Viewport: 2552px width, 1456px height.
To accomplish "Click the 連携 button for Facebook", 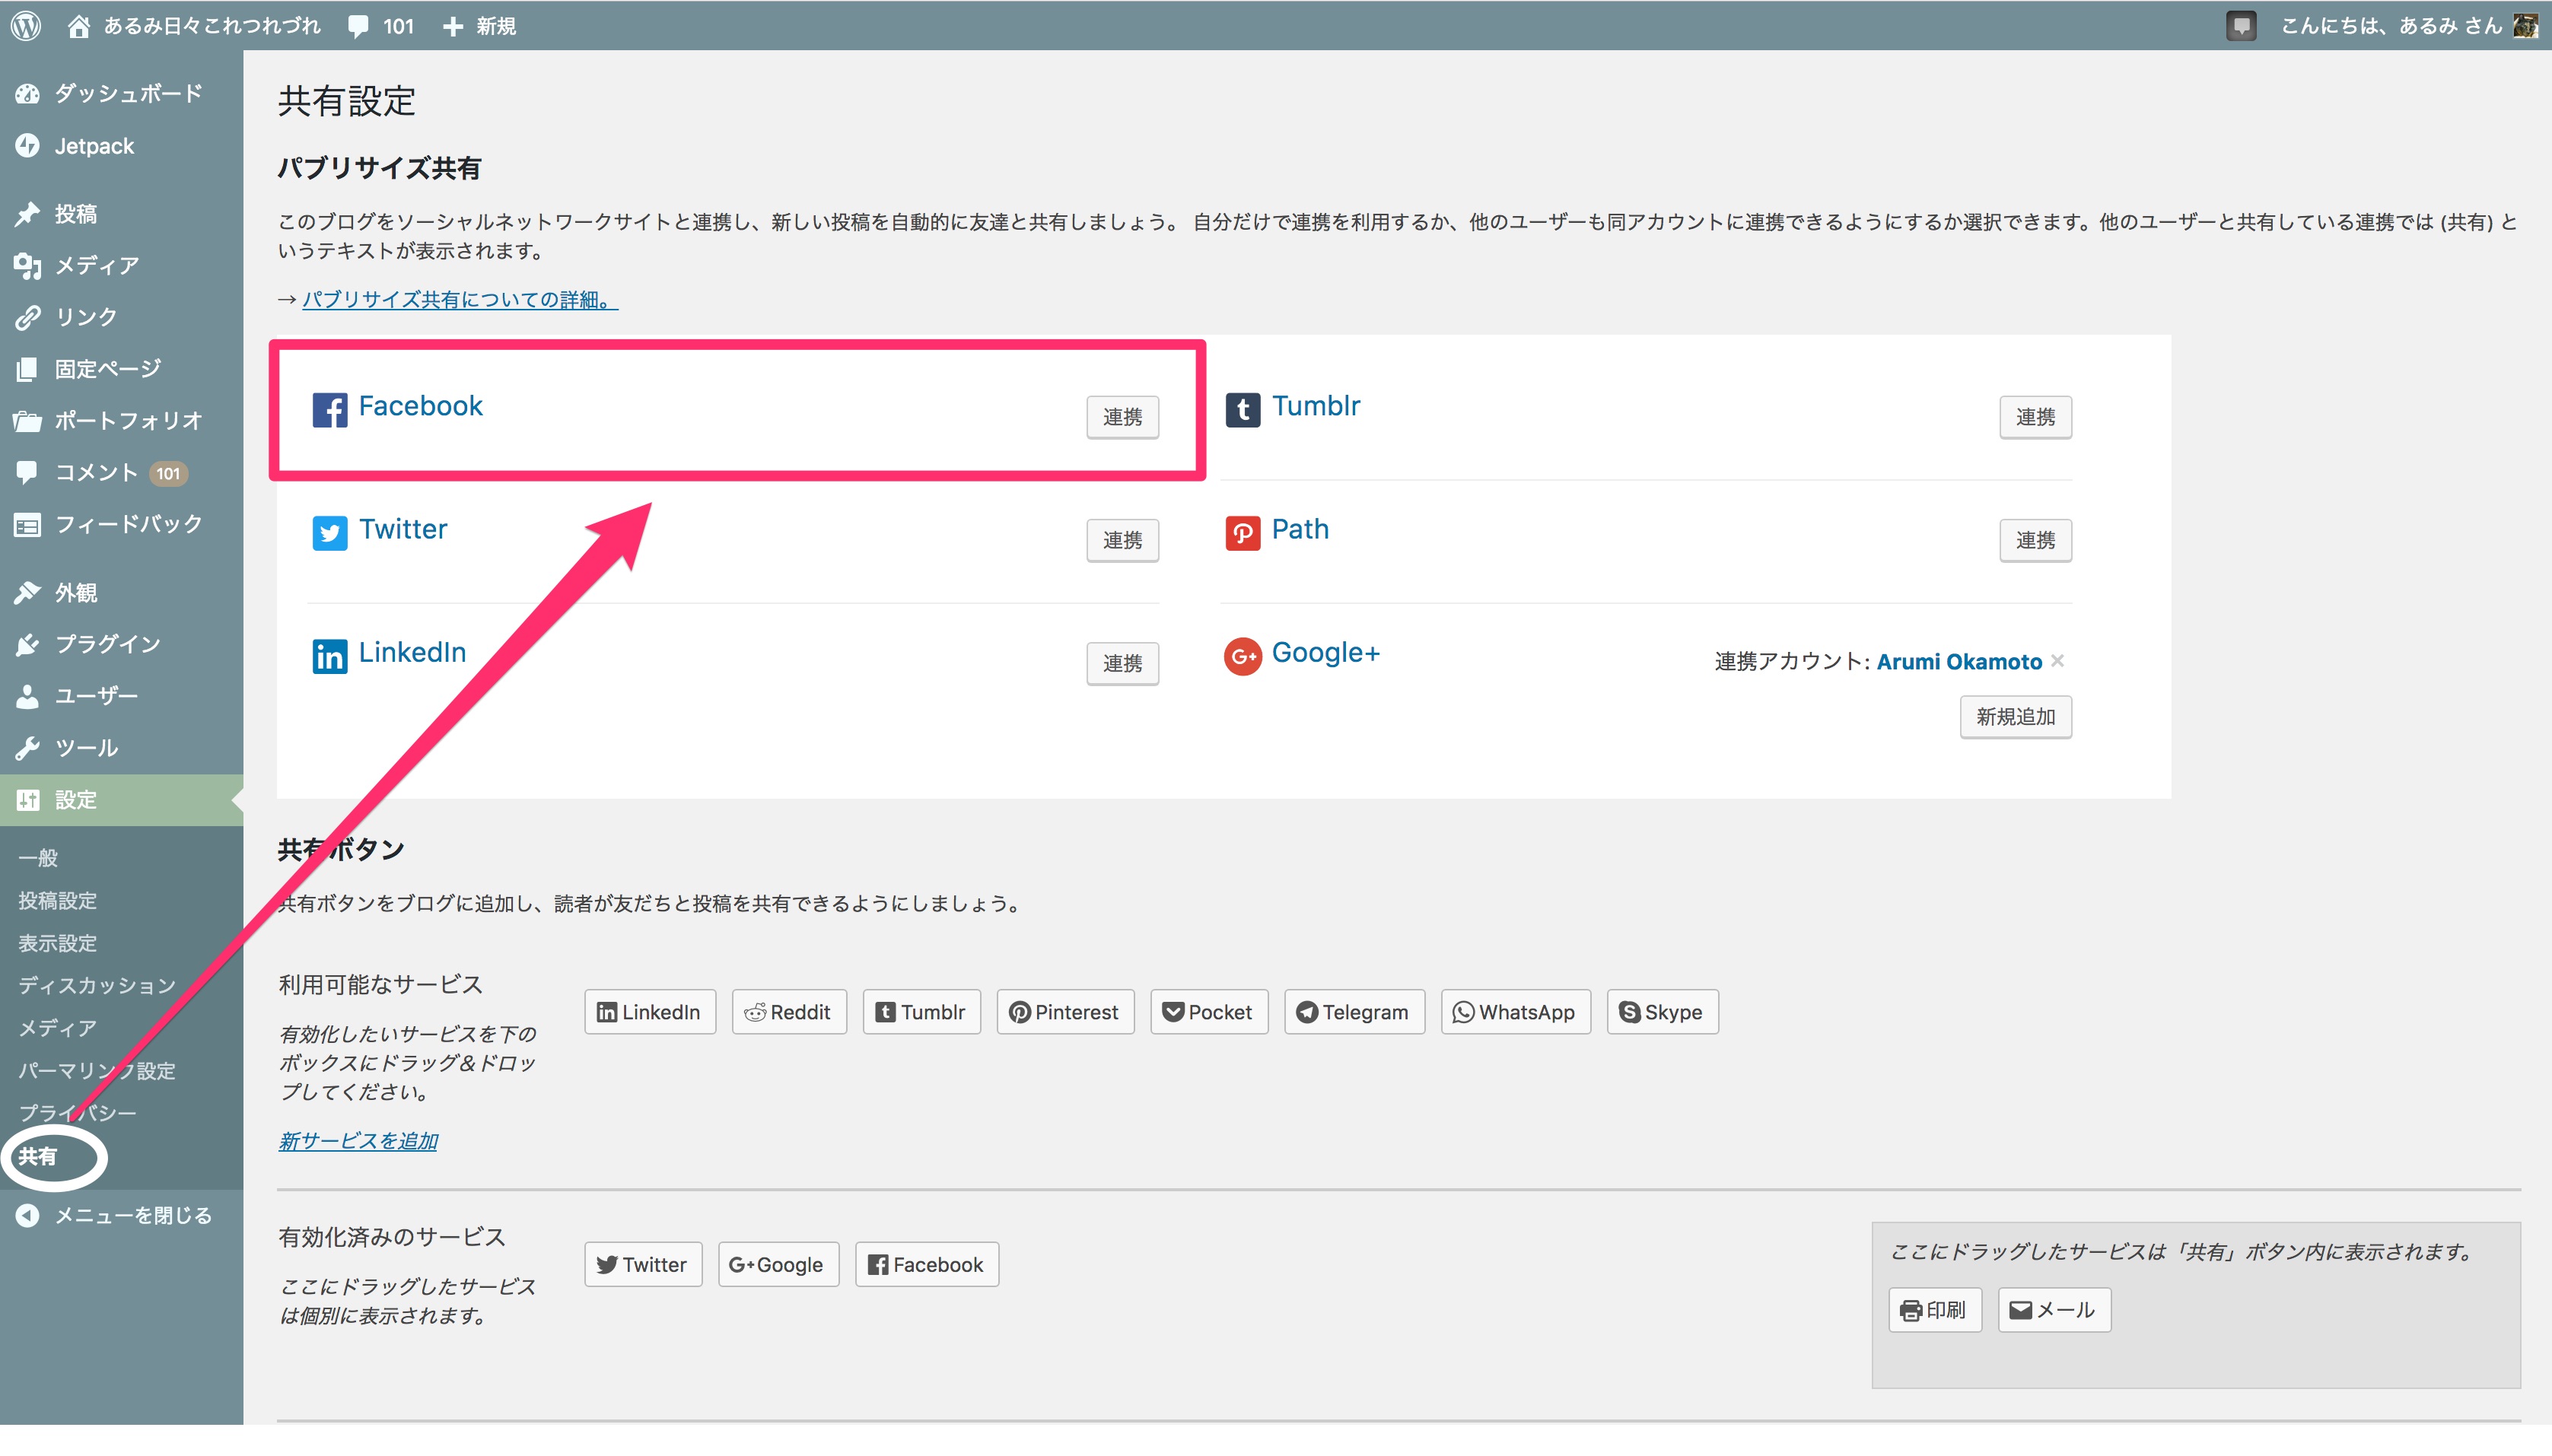I will click(x=1122, y=417).
